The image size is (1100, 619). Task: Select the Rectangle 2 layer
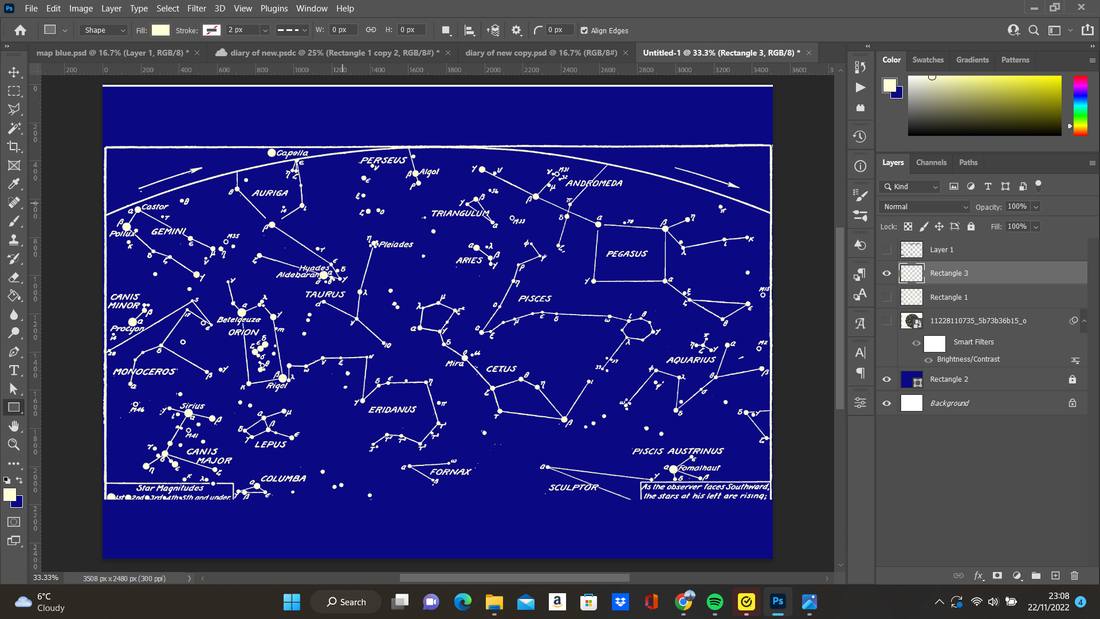982,380
